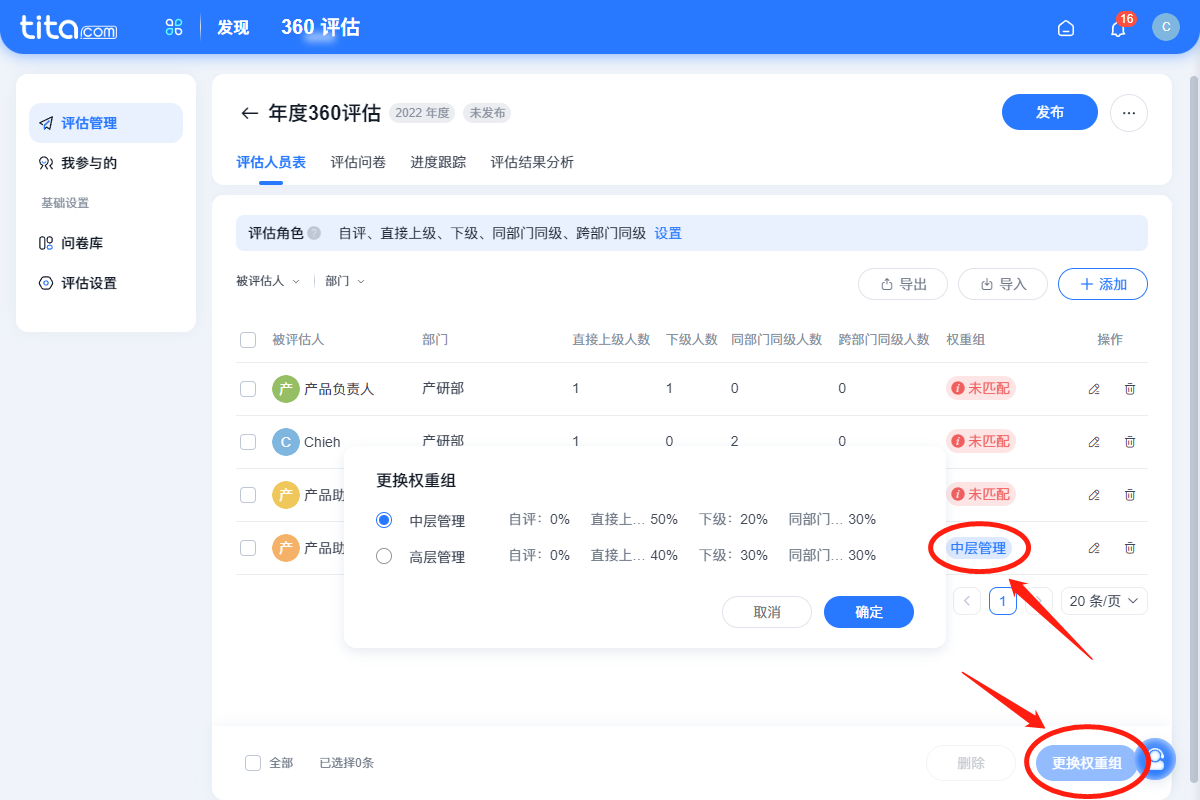This screenshot has height=800, width=1200.
Task: Click 产研部 in the 产品负责人 row
Action: point(442,389)
